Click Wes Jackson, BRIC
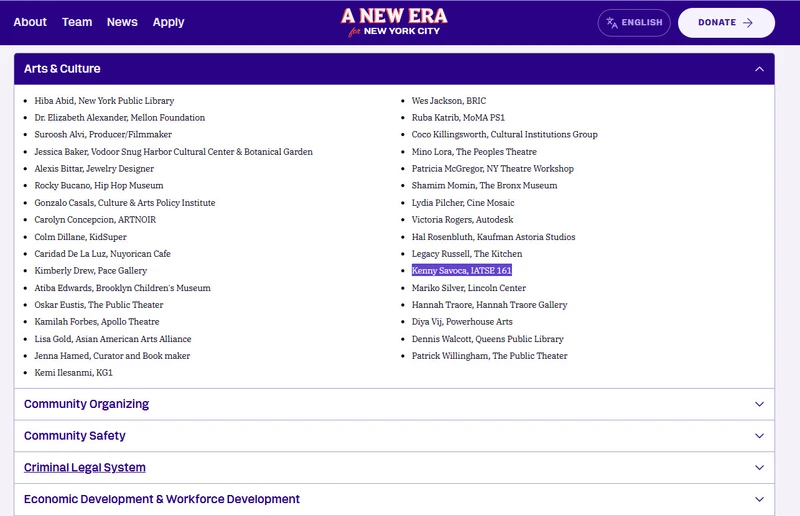Screen dimensions: 800x516 [x=449, y=101]
